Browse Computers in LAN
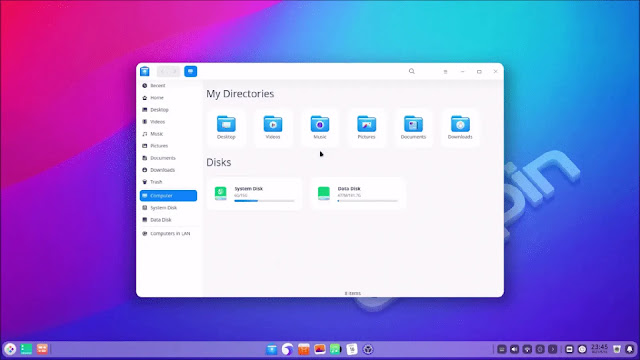640x360 pixels. [168, 233]
